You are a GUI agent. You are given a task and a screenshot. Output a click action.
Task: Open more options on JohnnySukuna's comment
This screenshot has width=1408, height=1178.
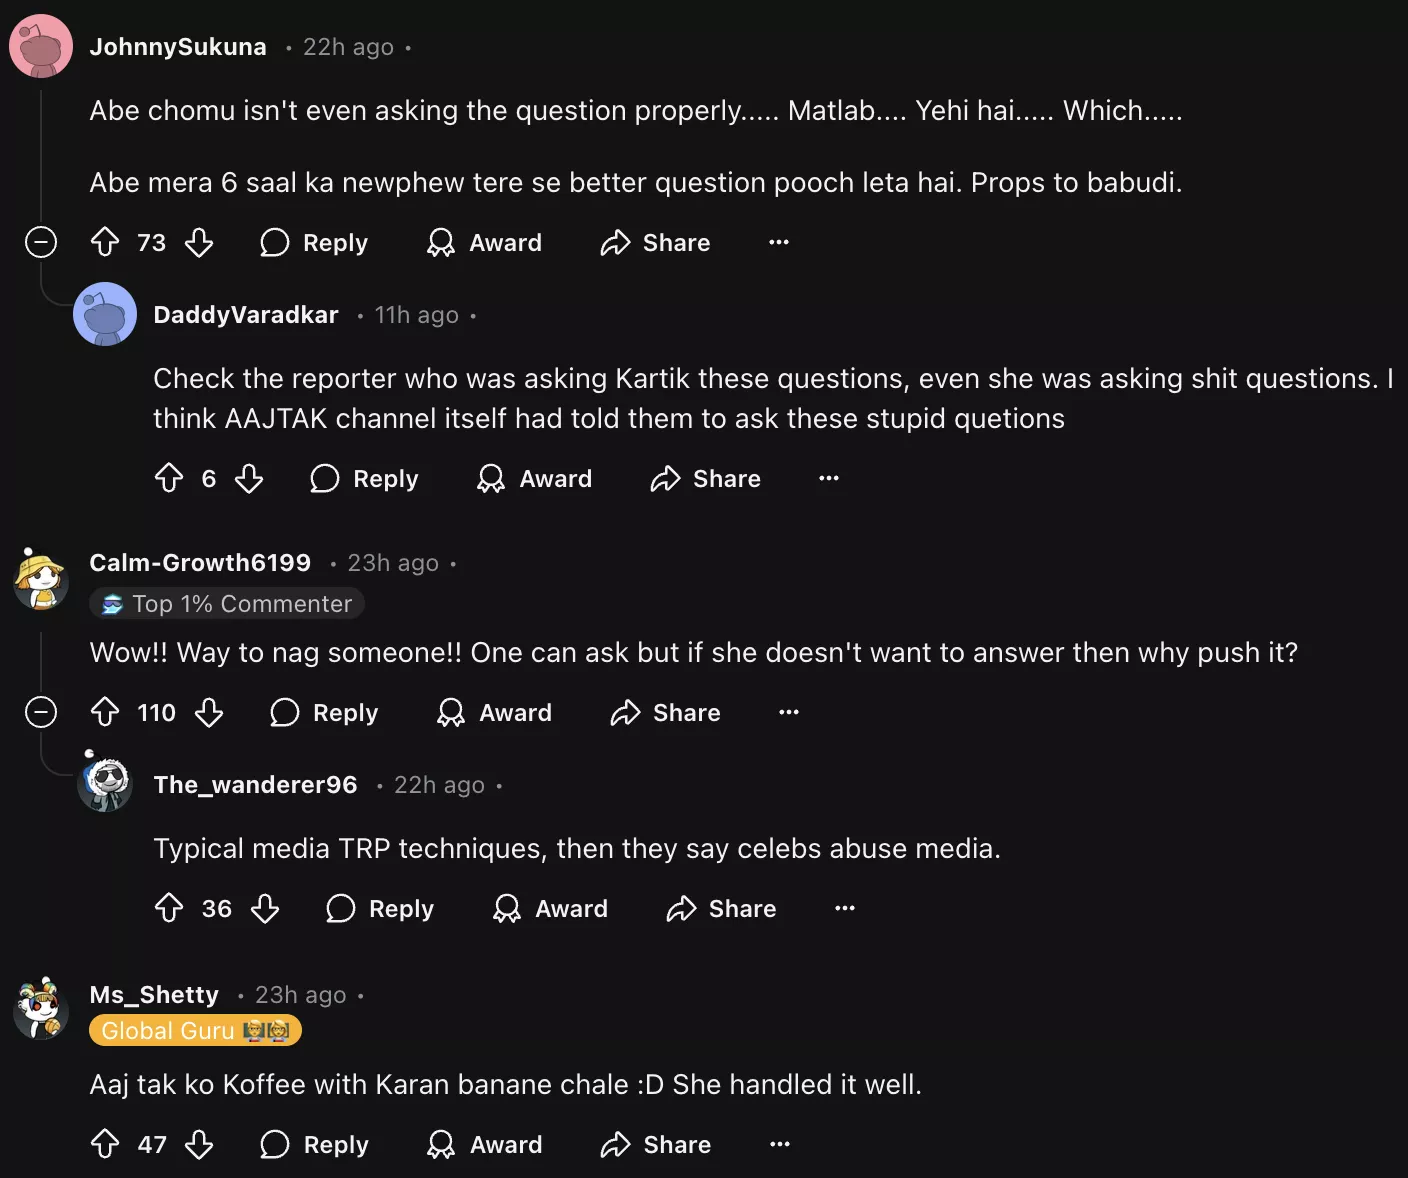pyautogui.click(x=779, y=242)
